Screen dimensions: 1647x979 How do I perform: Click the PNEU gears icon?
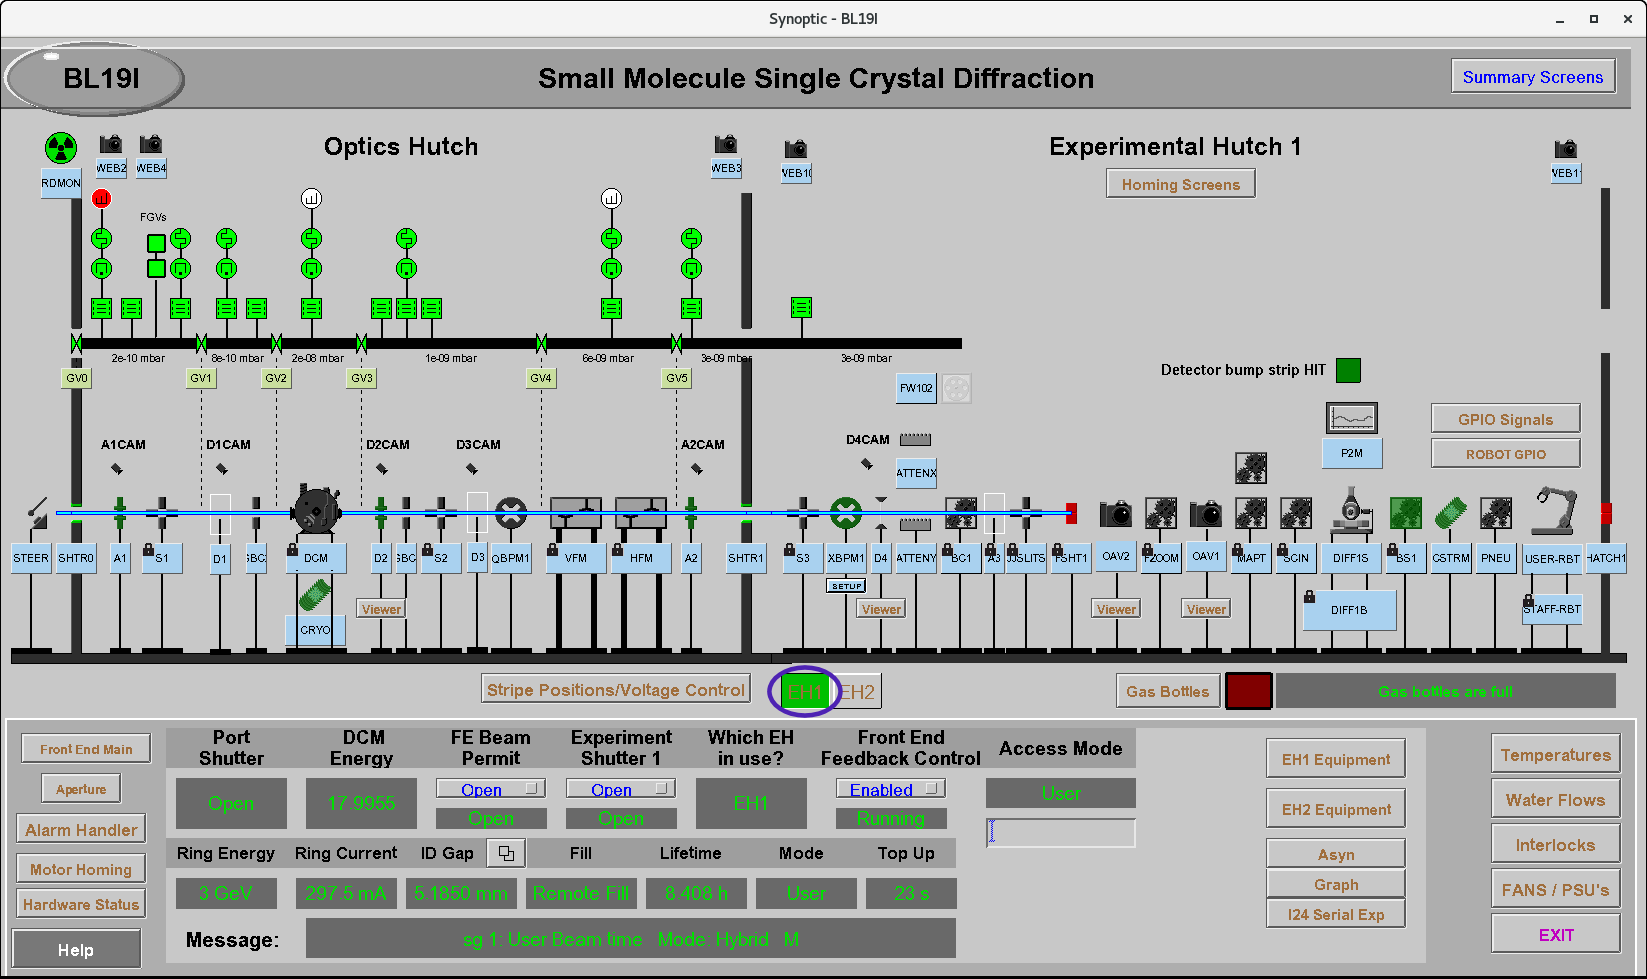pyautogui.click(x=1496, y=514)
